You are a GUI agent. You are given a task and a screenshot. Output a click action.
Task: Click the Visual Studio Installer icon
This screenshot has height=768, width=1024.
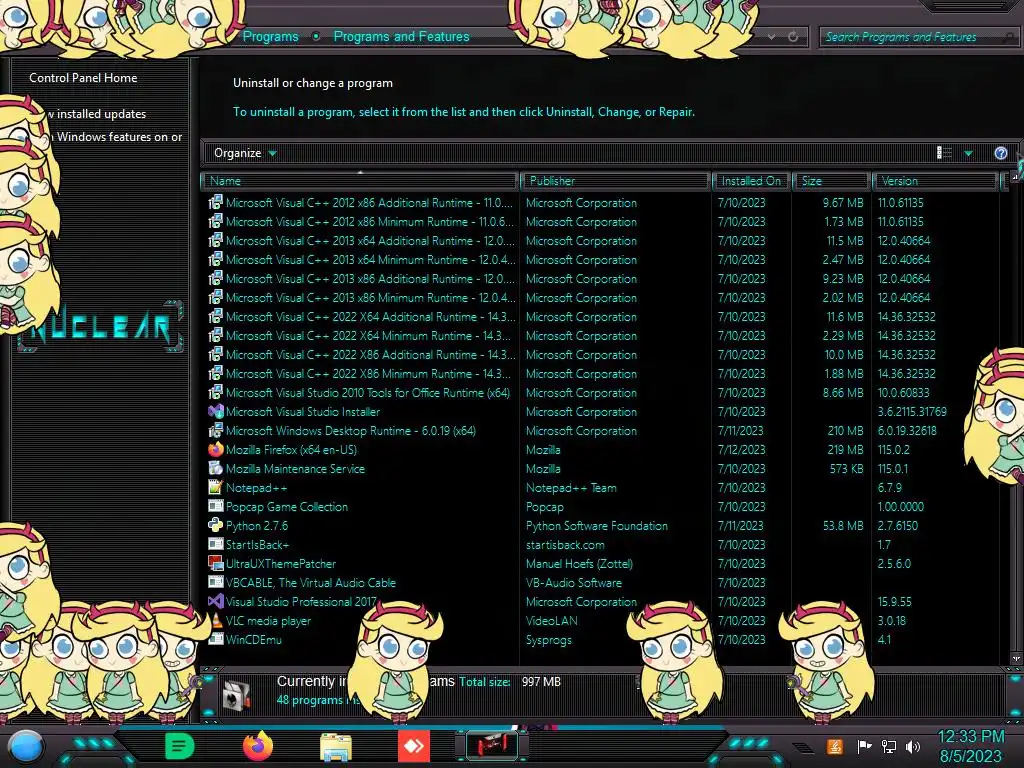pyautogui.click(x=216, y=411)
